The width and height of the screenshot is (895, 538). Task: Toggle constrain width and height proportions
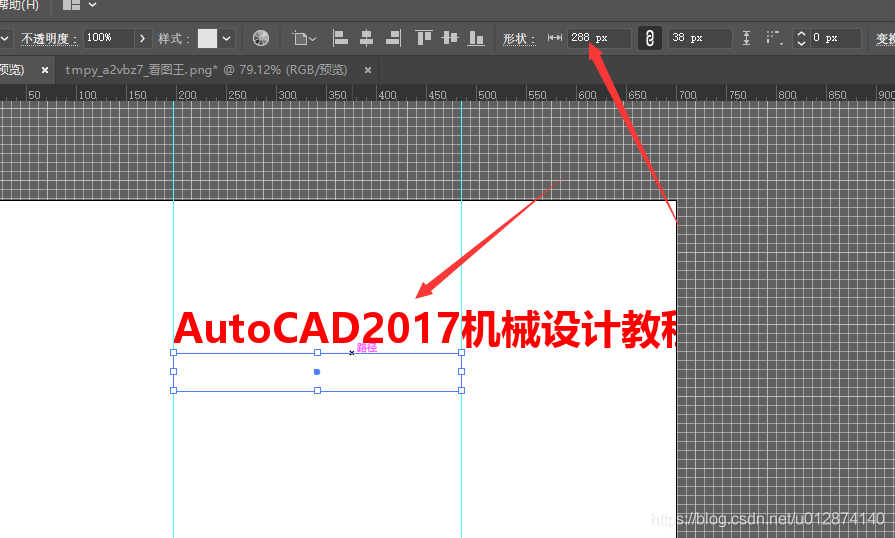[x=650, y=38]
